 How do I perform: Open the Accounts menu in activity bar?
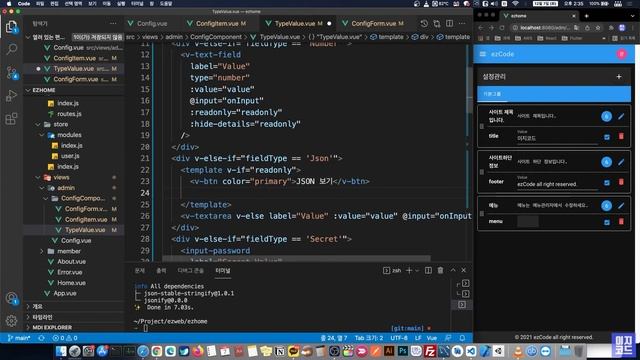[x=11, y=298]
